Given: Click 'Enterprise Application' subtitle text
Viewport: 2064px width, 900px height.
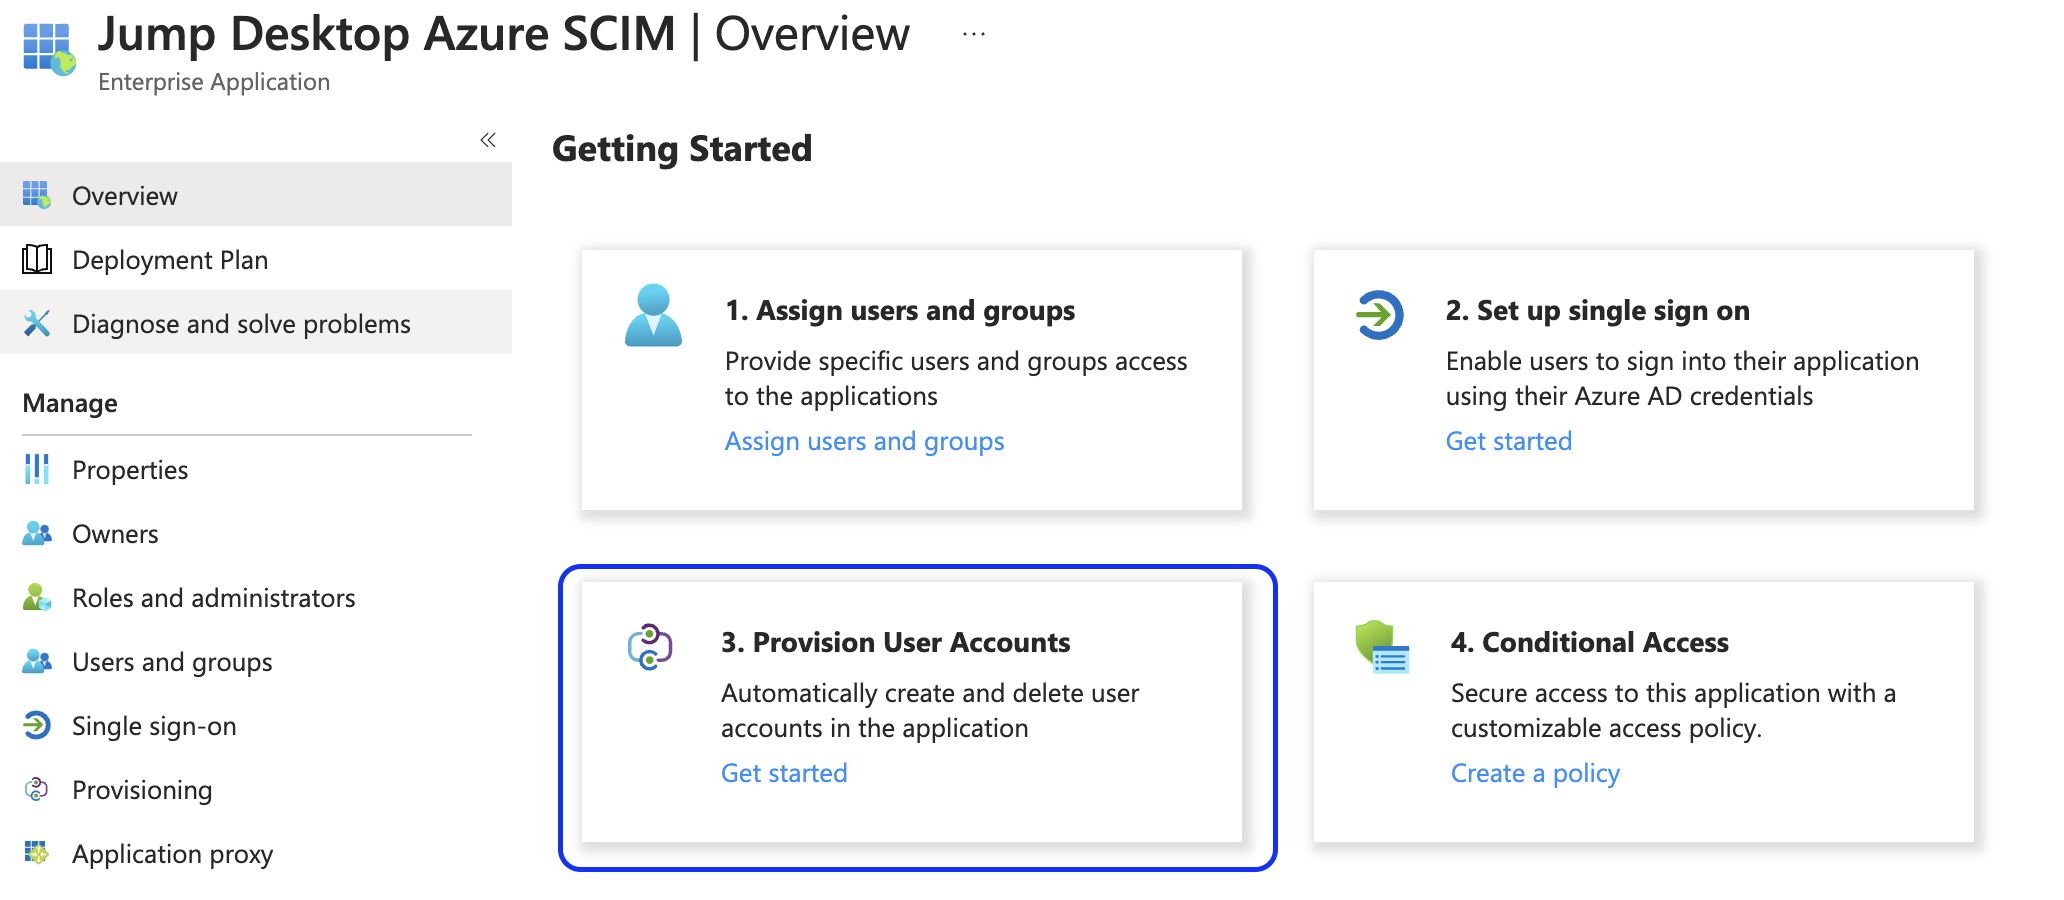Looking at the screenshot, I should (214, 82).
